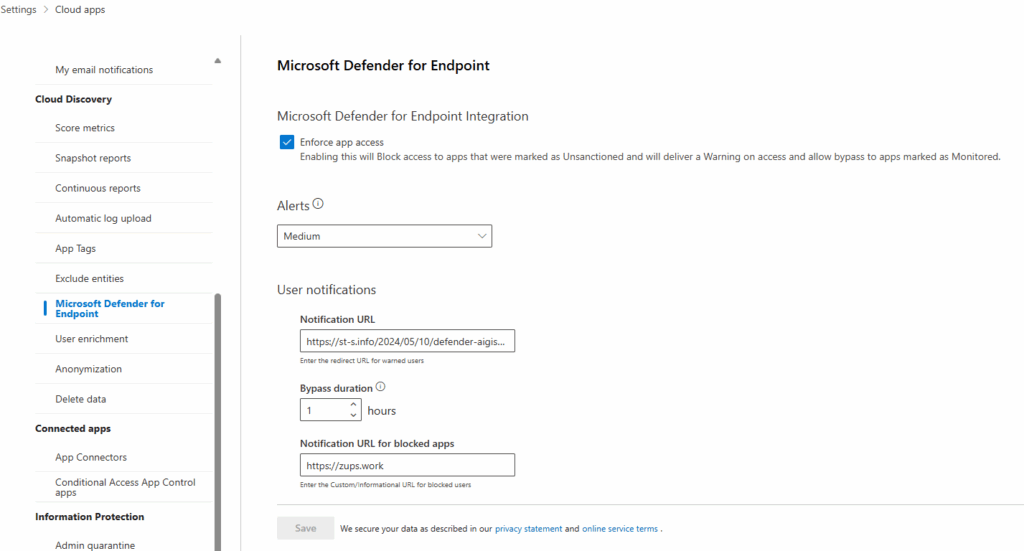Screen dimensions: 1024x551
Task: Click the Connected apps section heading
Action: pyautogui.click(x=72, y=428)
